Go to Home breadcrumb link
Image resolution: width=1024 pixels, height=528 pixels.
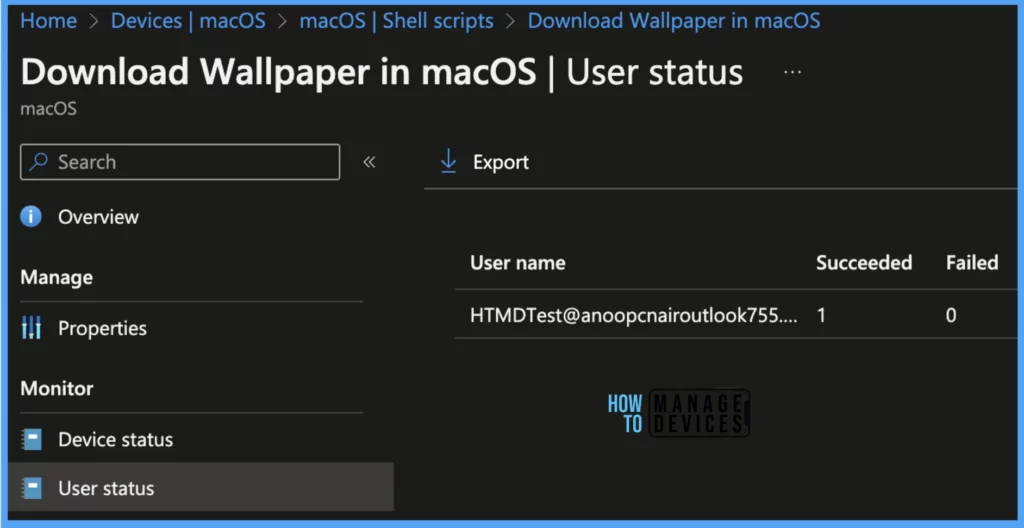(48, 21)
